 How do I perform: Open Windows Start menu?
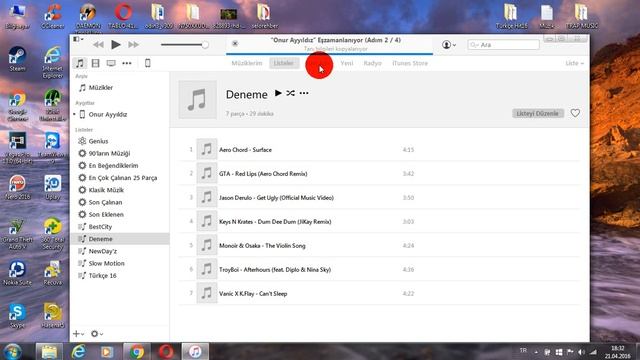(x=12, y=351)
